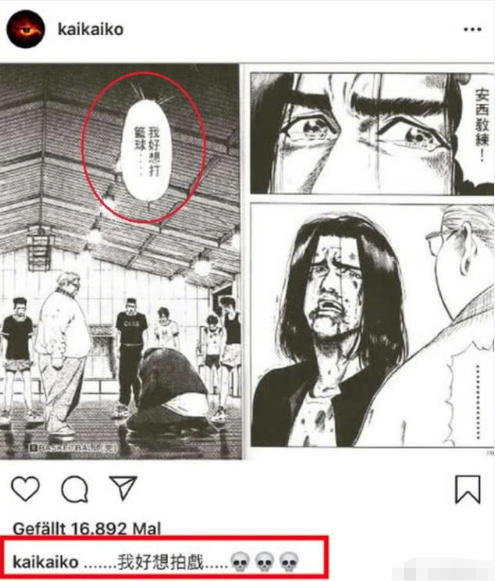Open the three-dot more options menu
The height and width of the screenshot is (581, 495).
(472, 29)
